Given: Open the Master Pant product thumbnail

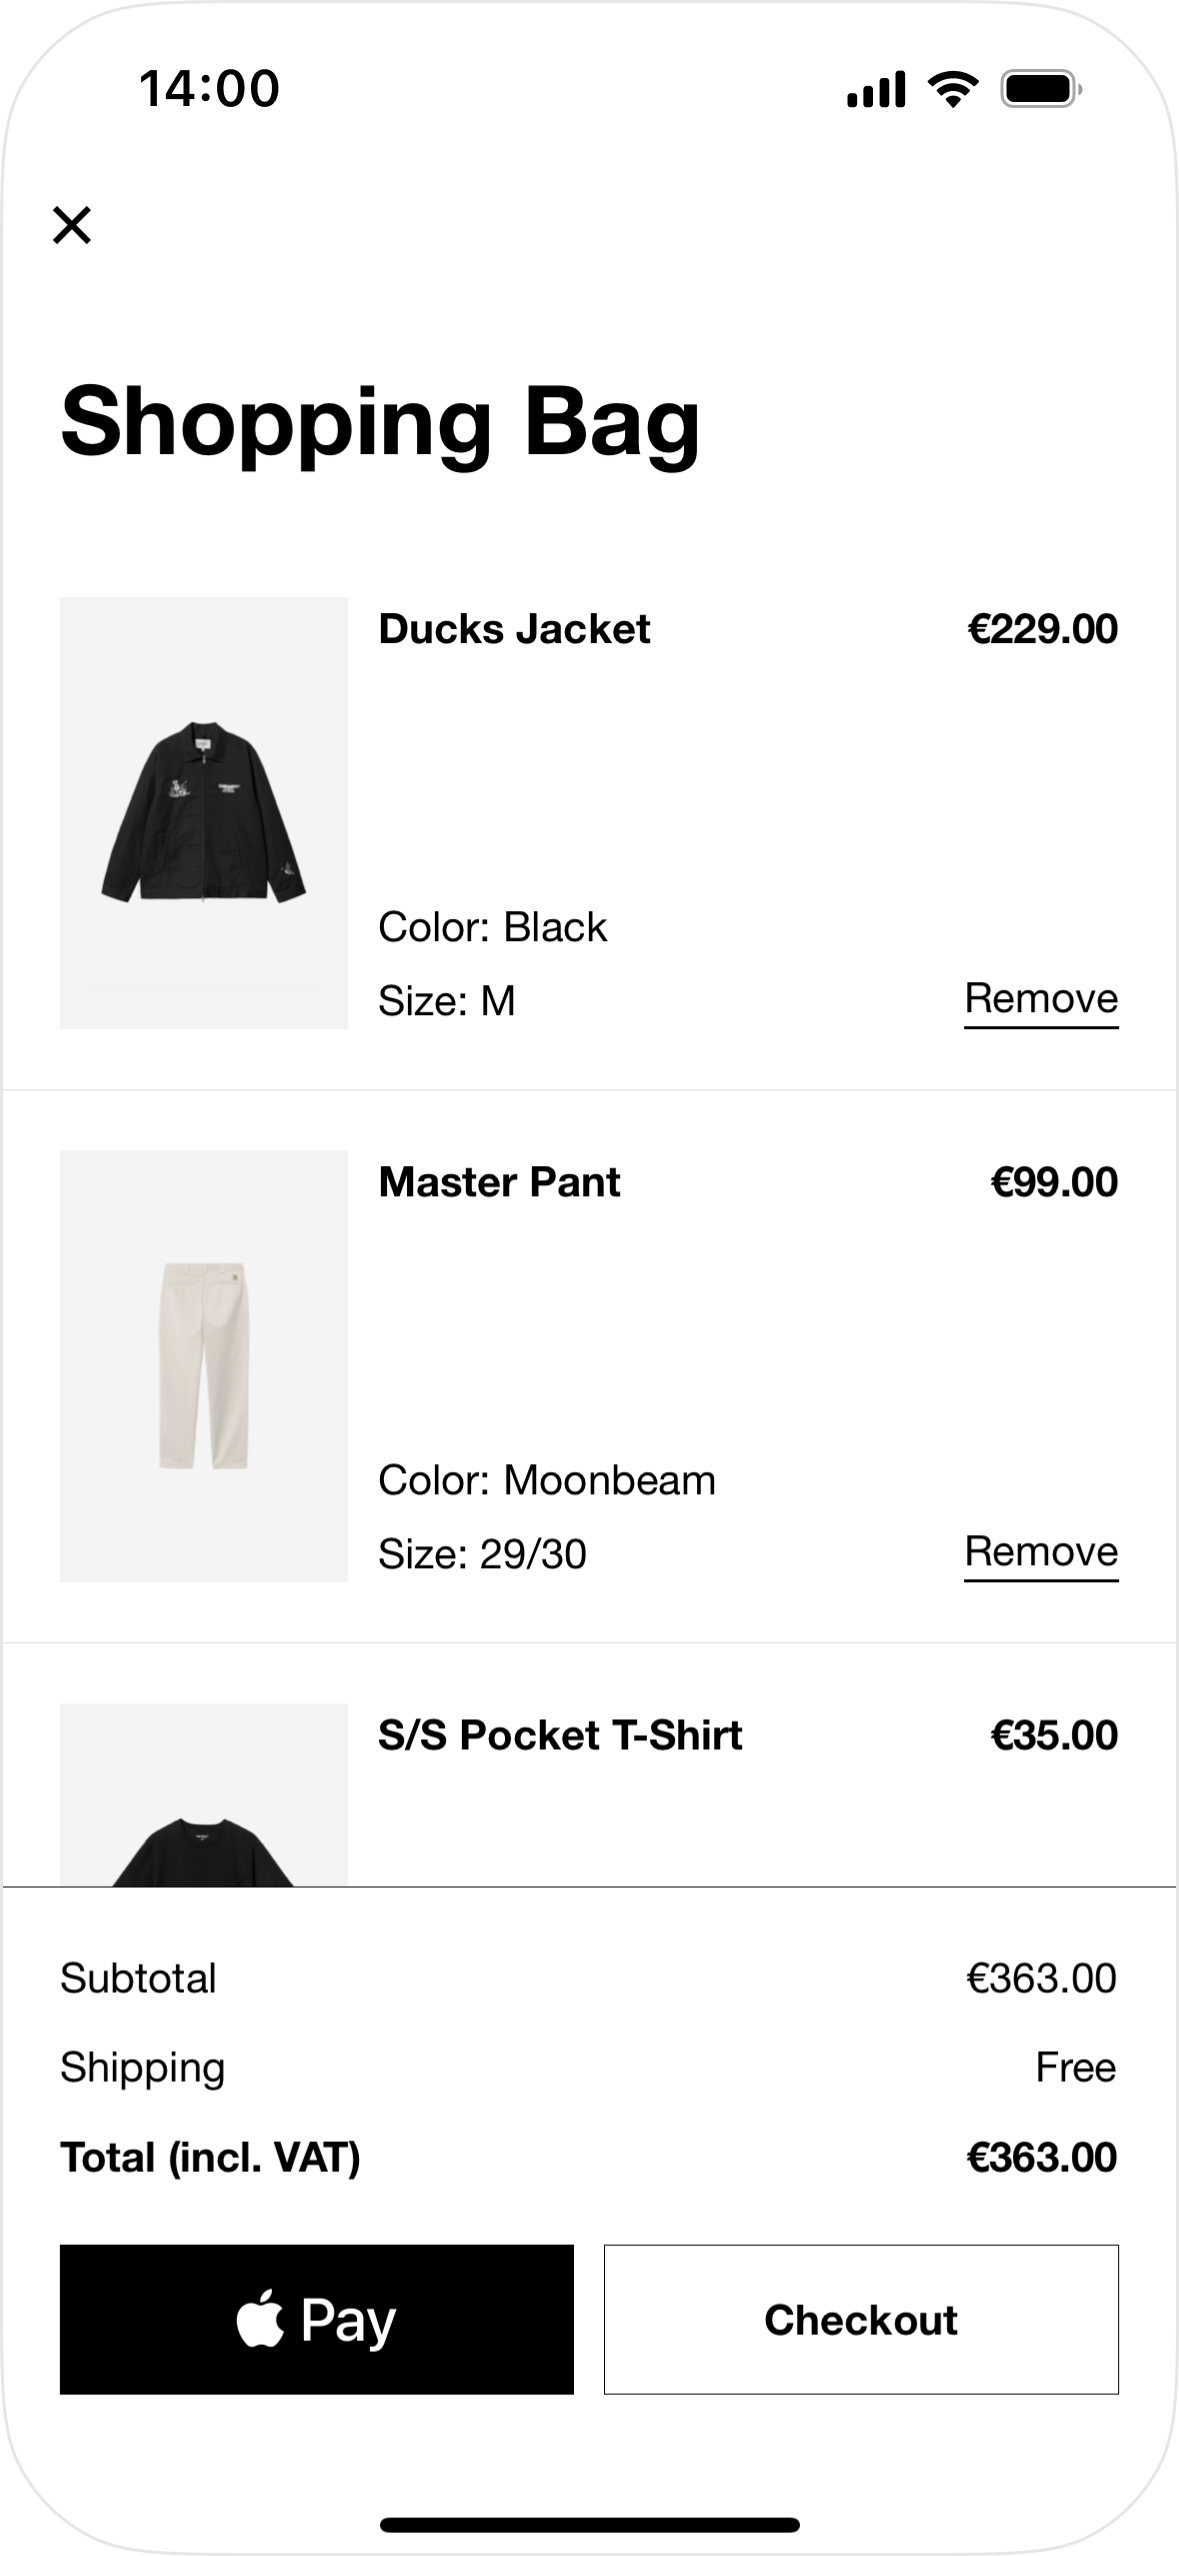Looking at the screenshot, I should (204, 1365).
